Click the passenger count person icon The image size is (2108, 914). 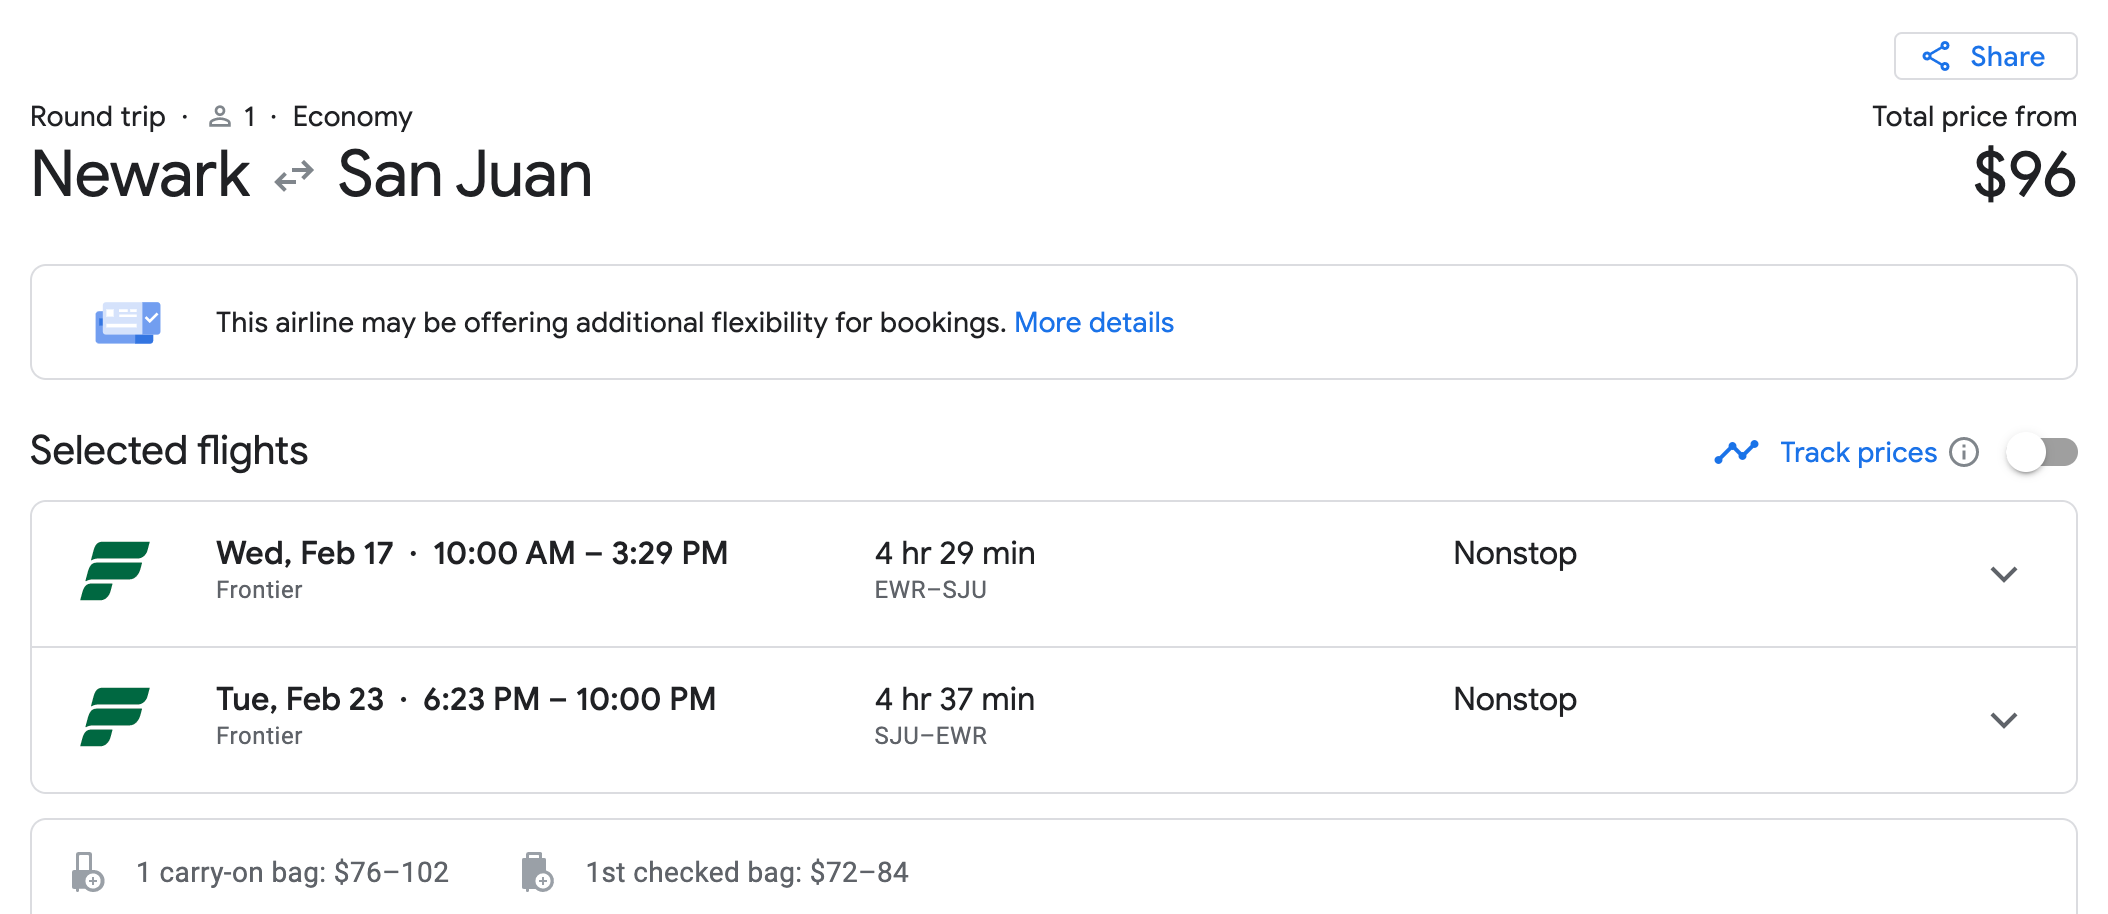pyautogui.click(x=219, y=117)
